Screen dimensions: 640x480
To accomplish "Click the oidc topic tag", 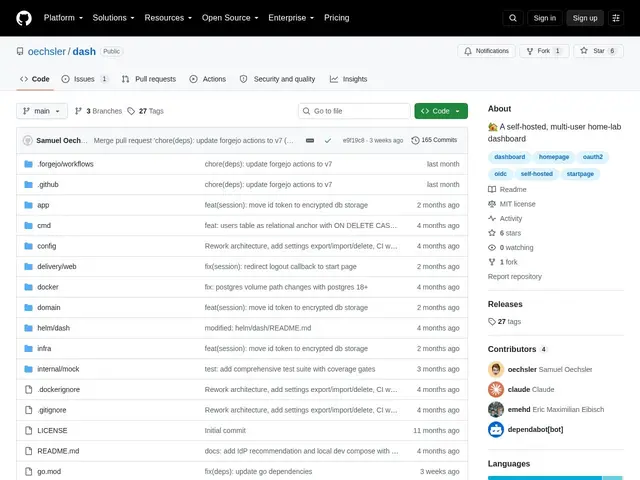I will [500, 174].
